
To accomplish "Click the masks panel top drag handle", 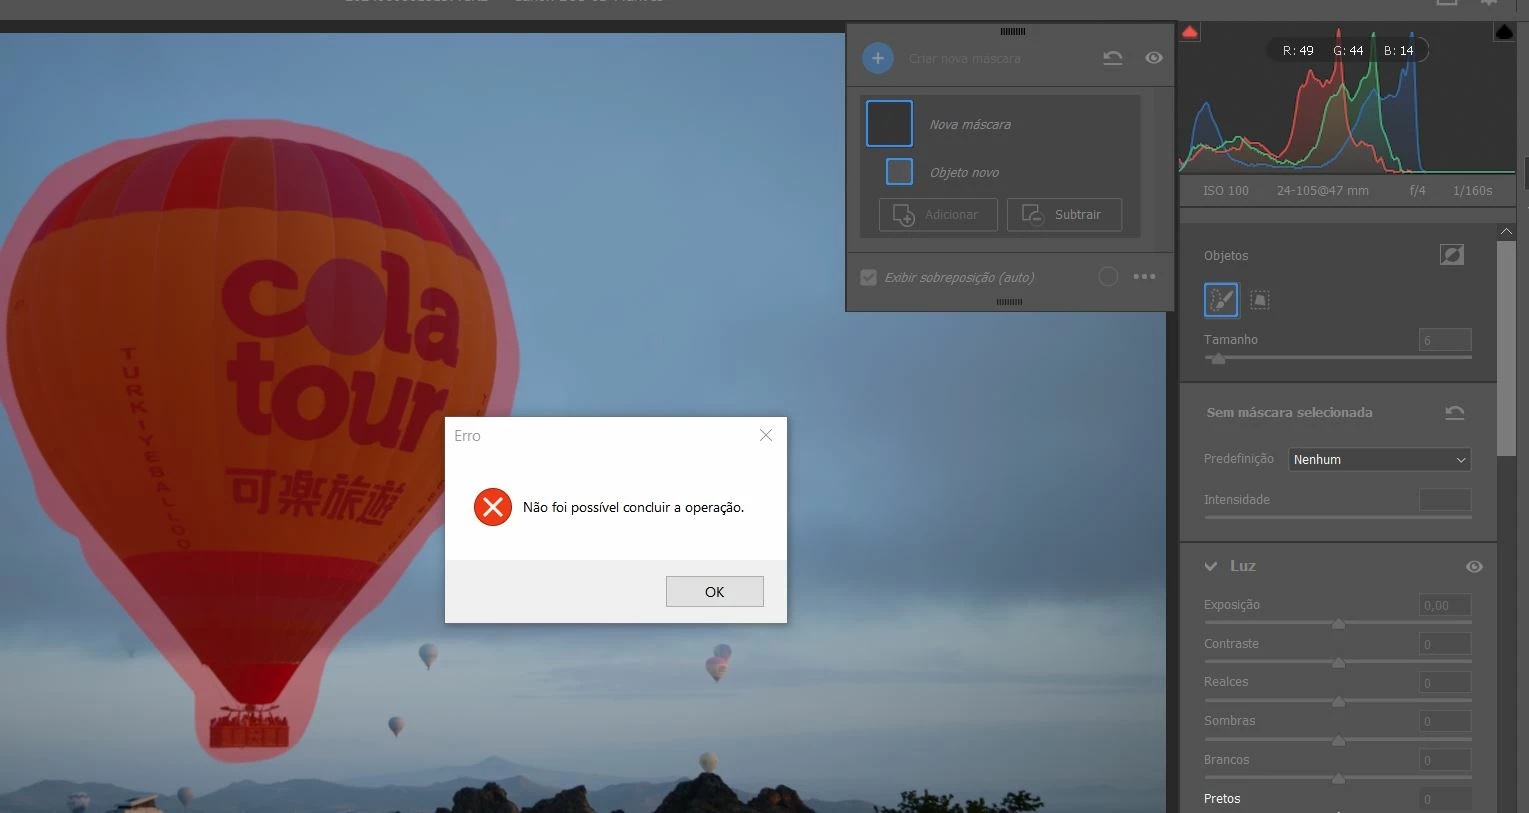I will (x=1012, y=32).
